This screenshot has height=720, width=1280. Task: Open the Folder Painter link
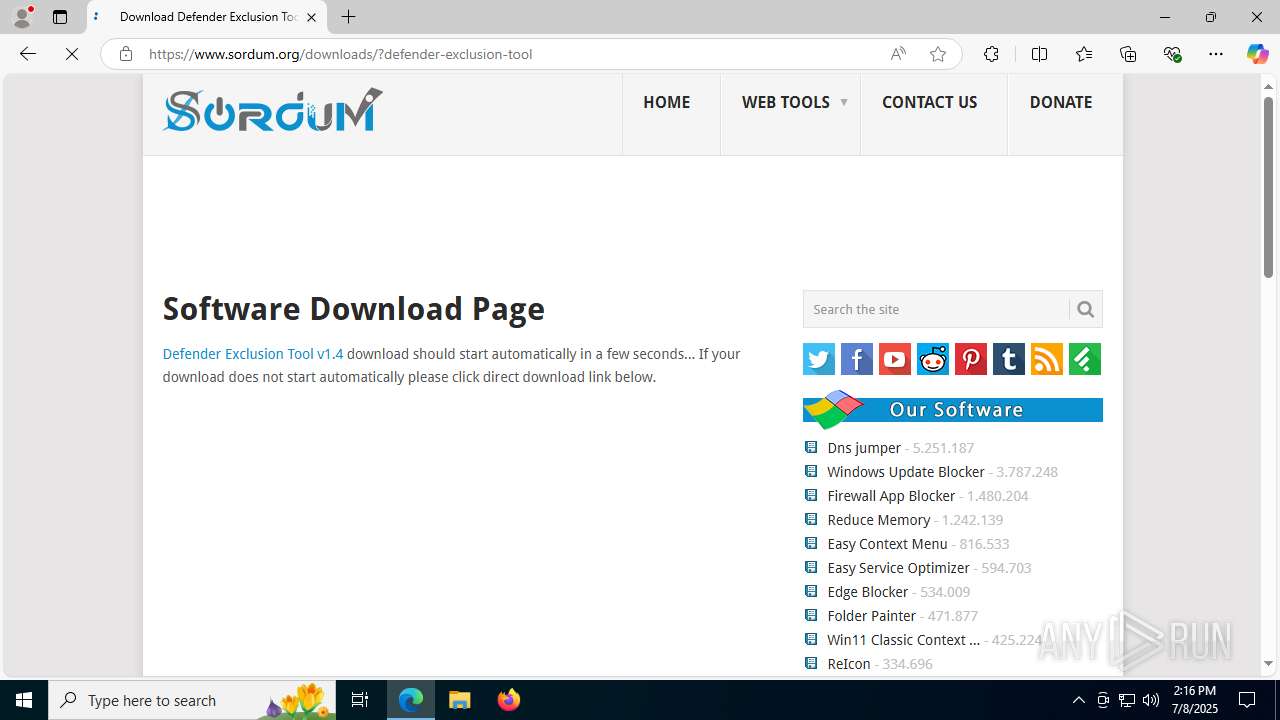coord(872,616)
